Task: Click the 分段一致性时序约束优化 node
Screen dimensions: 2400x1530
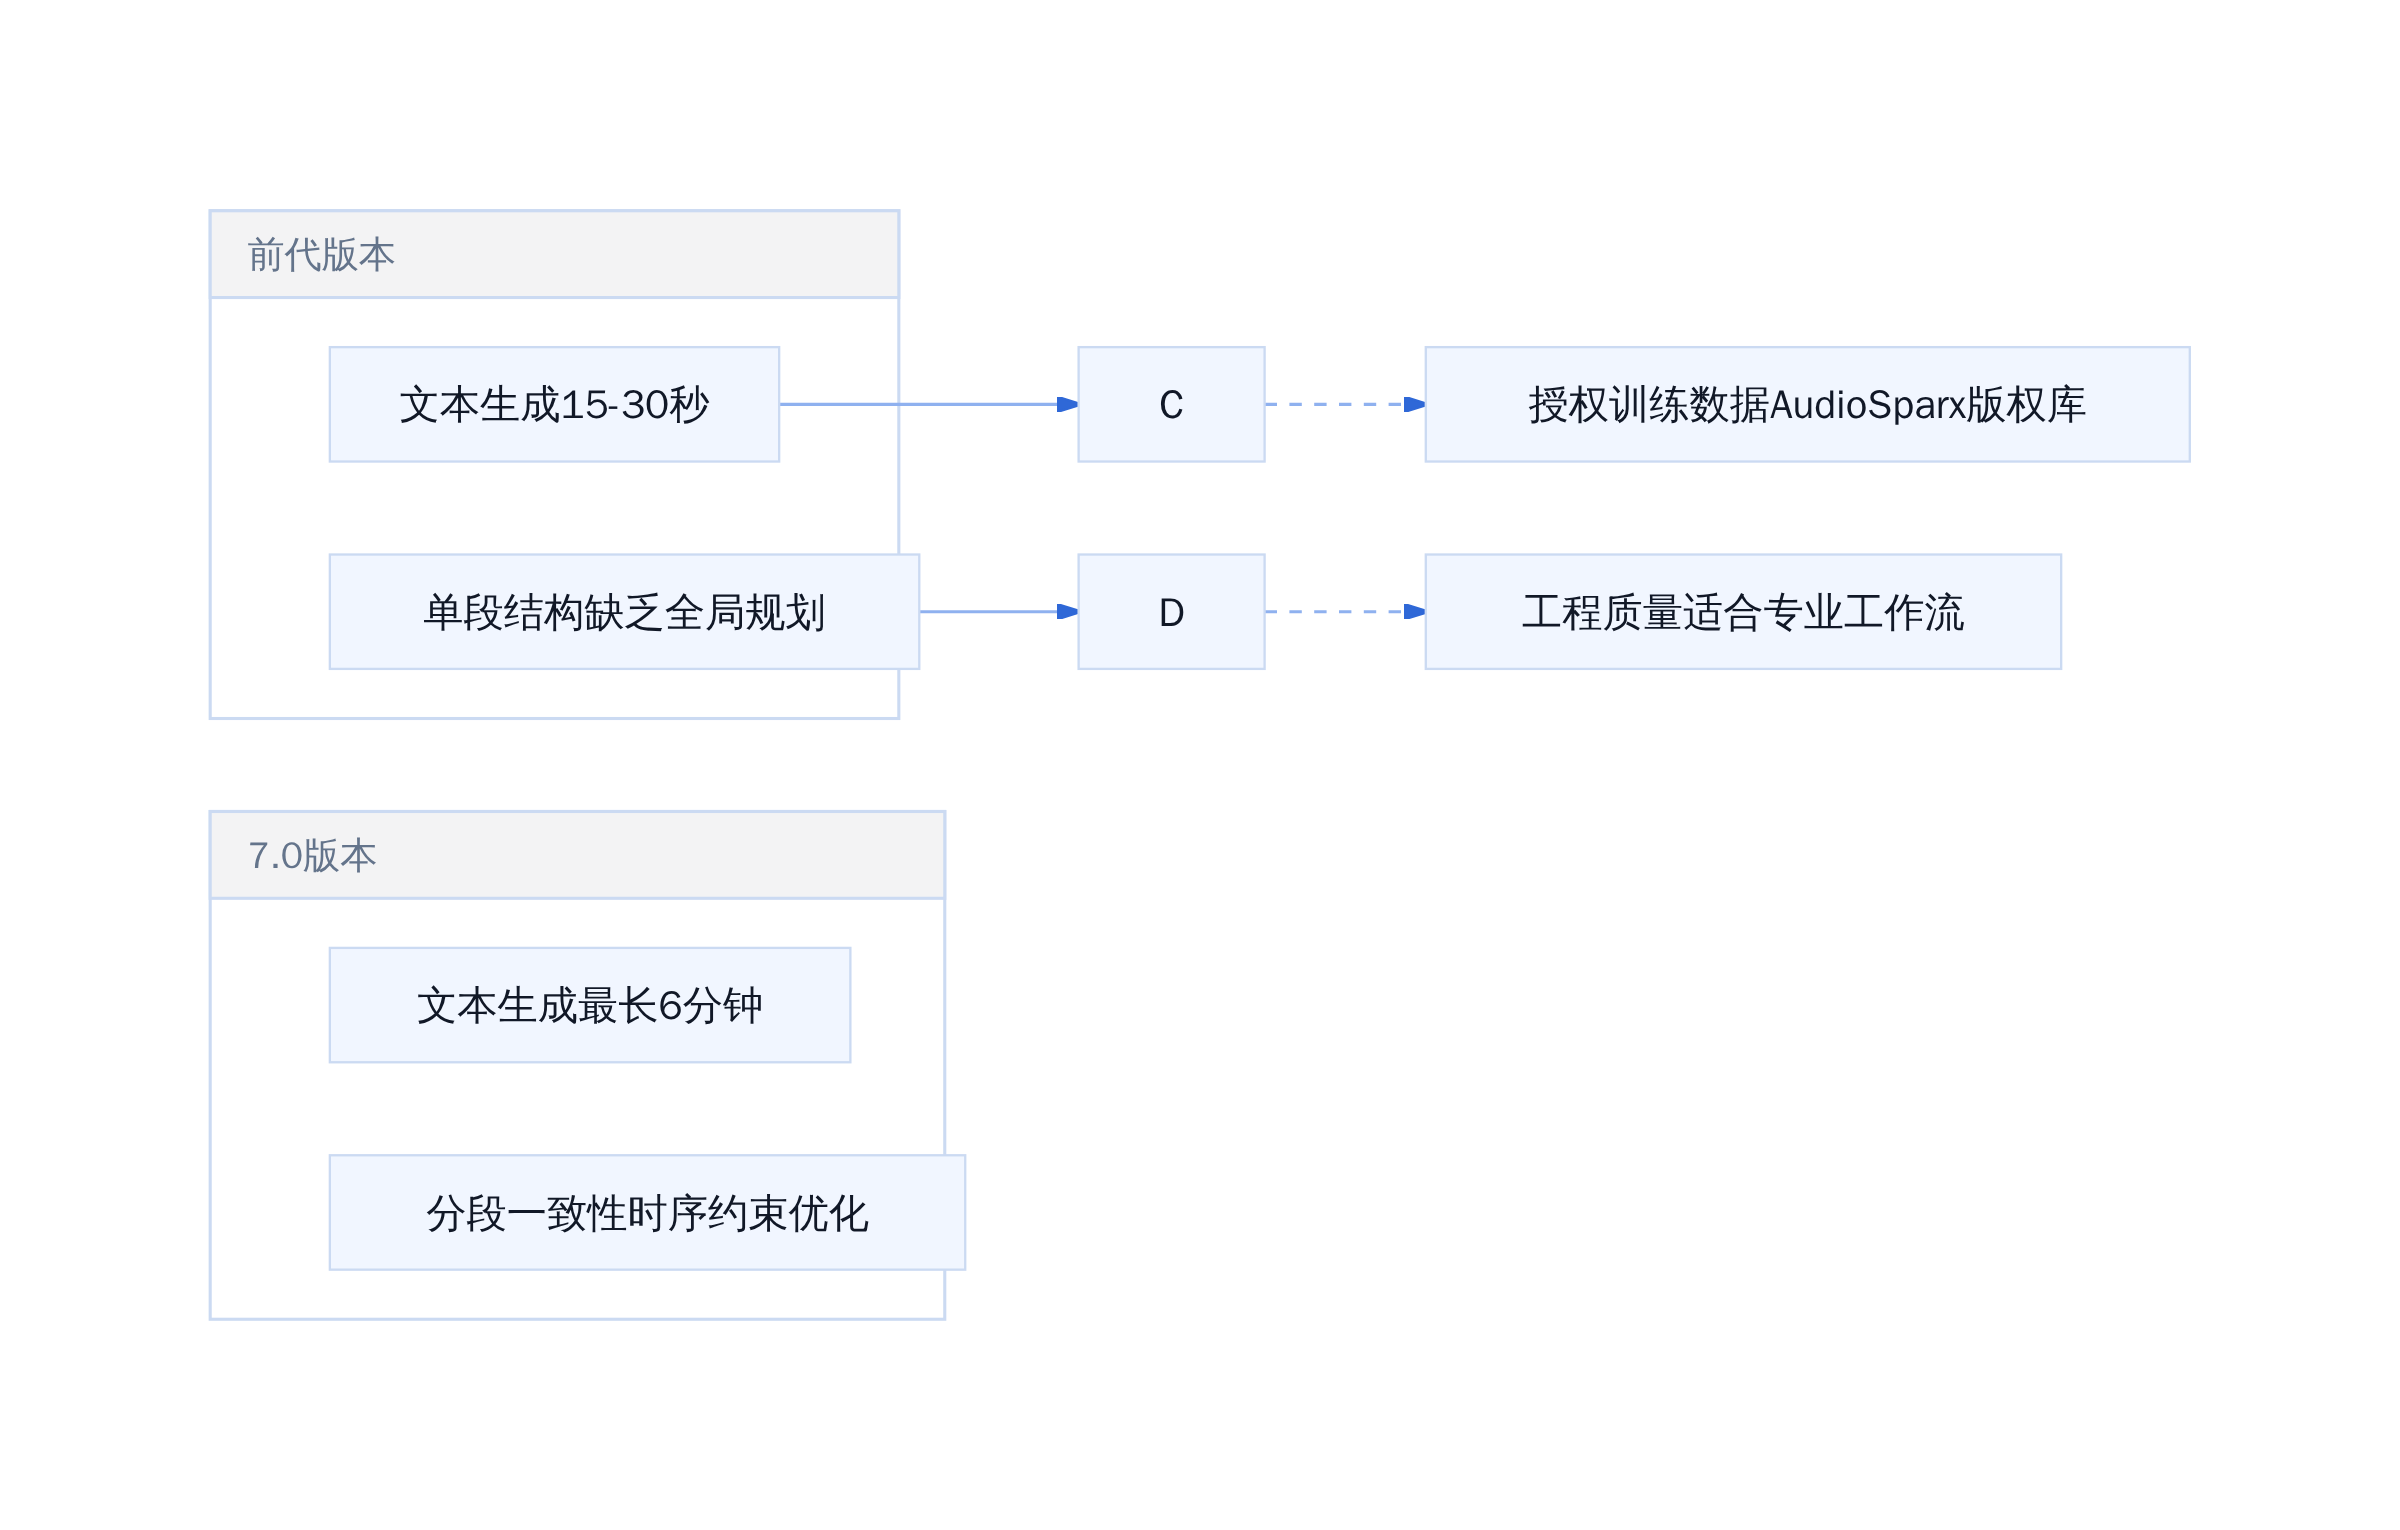Action: [647, 1212]
